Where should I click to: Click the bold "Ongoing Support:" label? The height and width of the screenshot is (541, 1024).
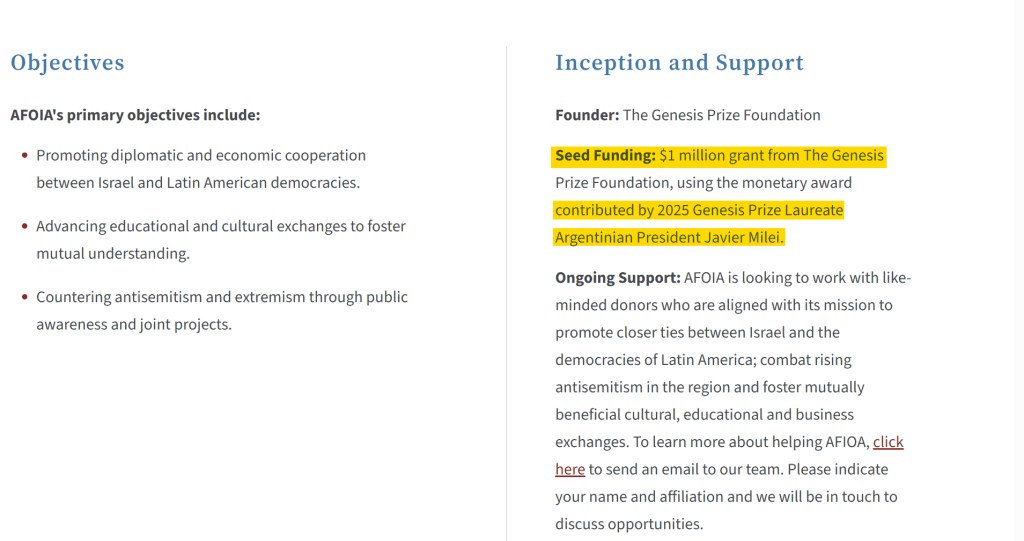(617, 277)
